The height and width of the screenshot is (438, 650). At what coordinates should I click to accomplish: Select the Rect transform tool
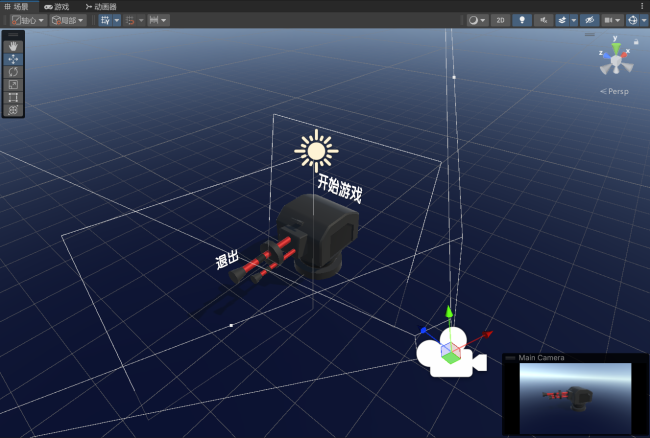[x=13, y=98]
